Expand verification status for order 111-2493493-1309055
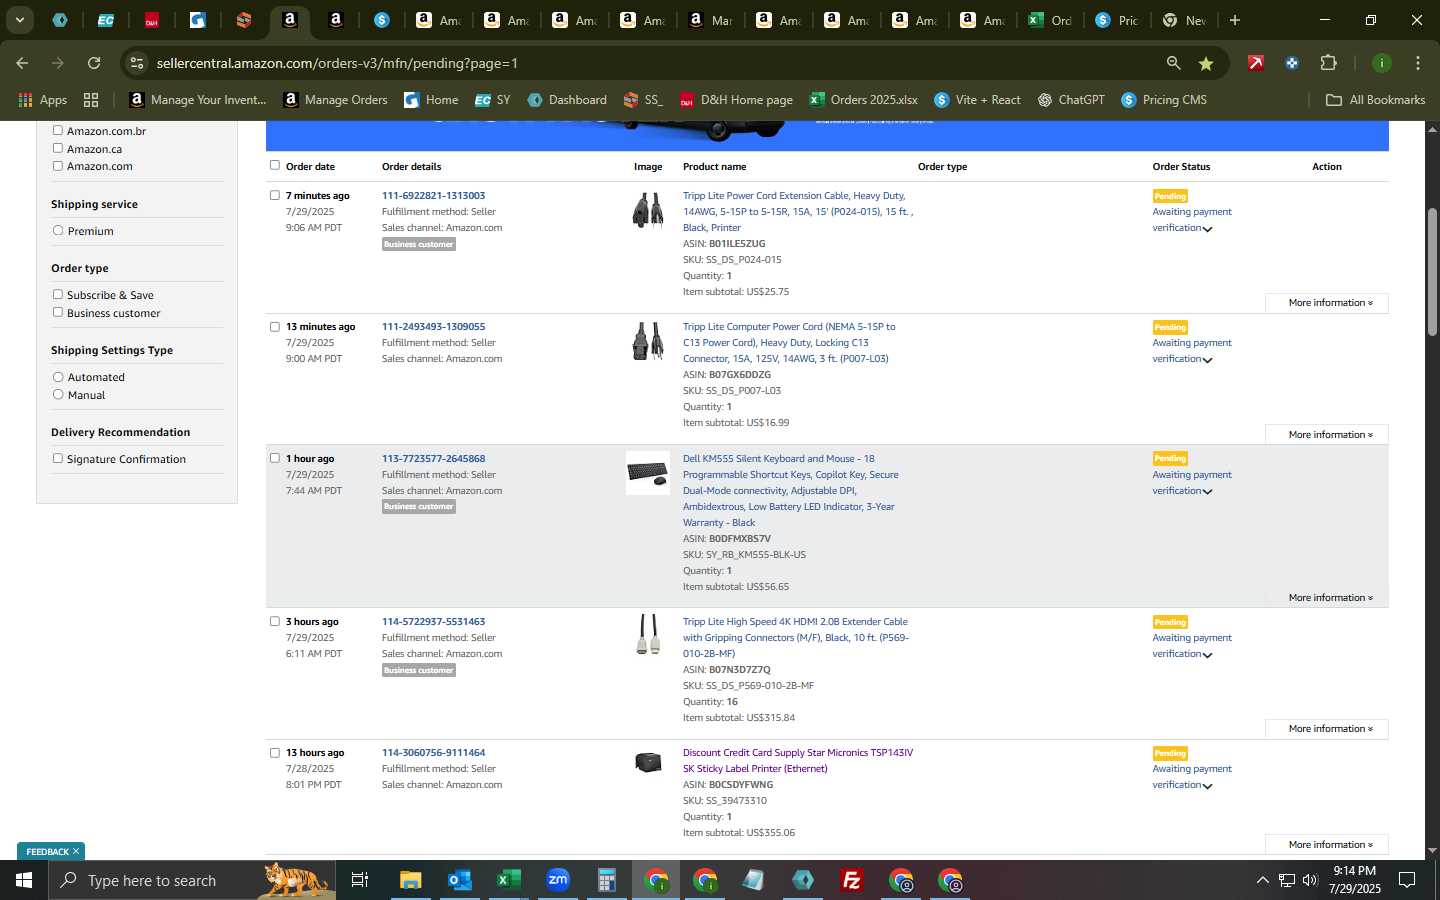This screenshot has width=1440, height=900. 1207,360
